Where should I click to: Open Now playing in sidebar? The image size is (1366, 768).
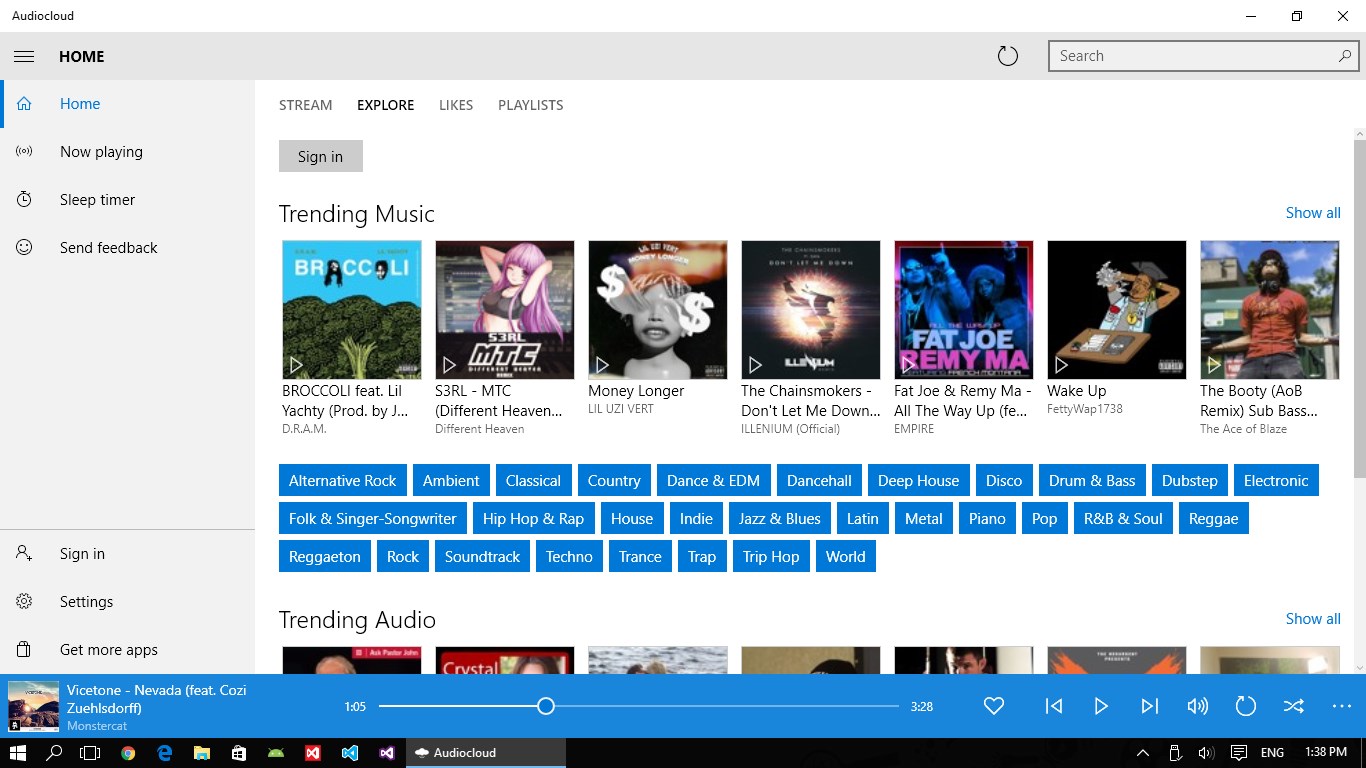point(128,152)
